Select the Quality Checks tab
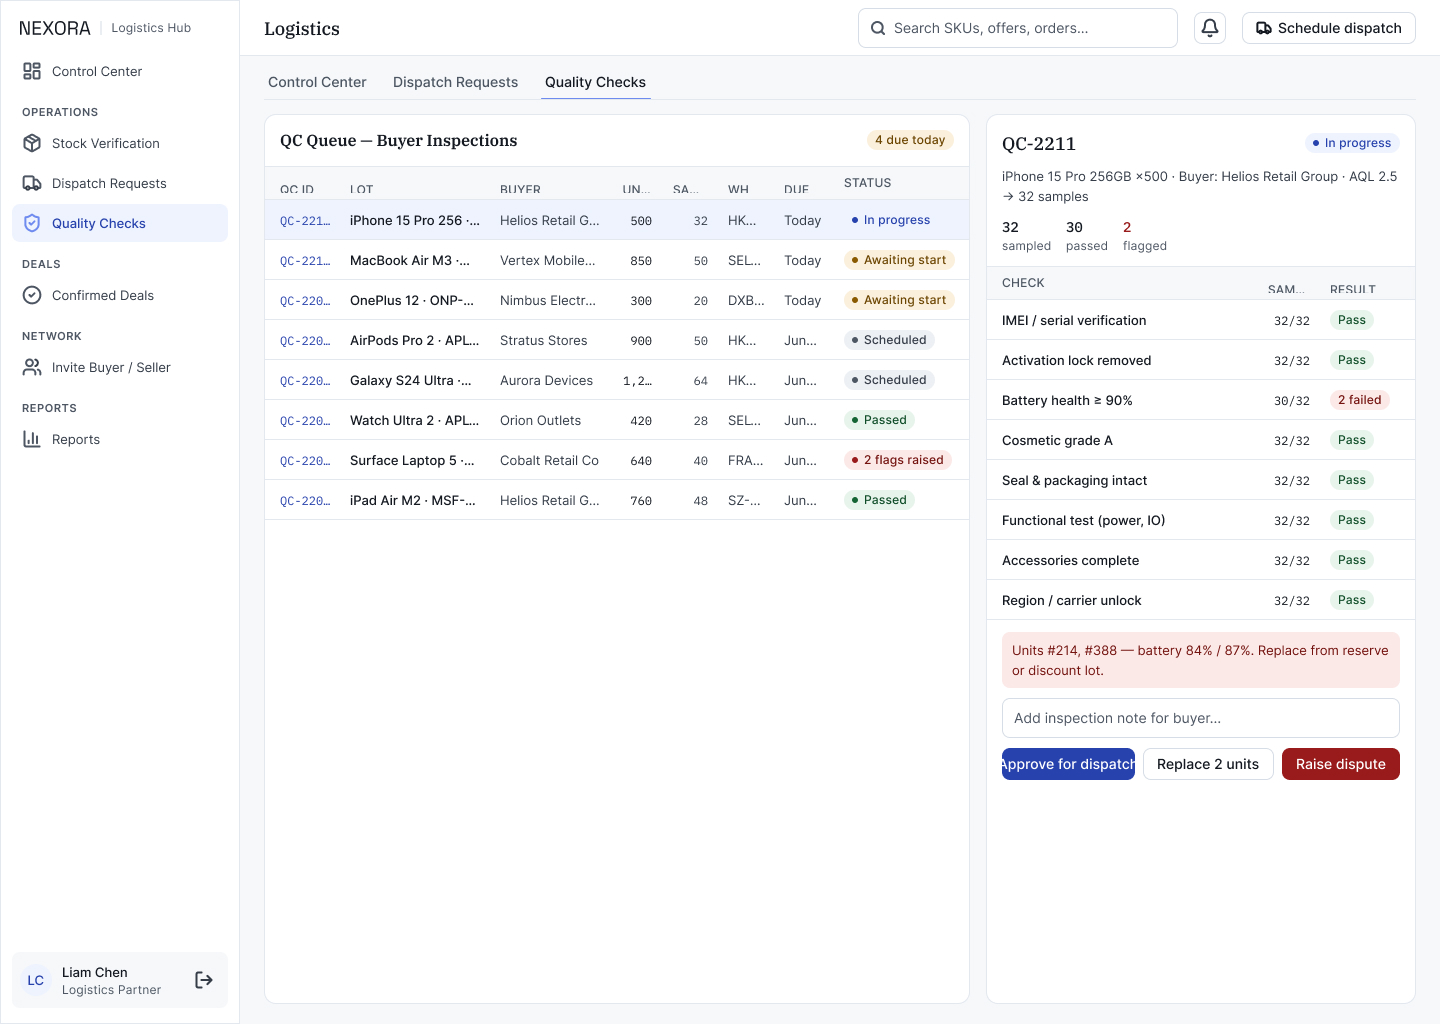The width and height of the screenshot is (1440, 1024). 595,82
